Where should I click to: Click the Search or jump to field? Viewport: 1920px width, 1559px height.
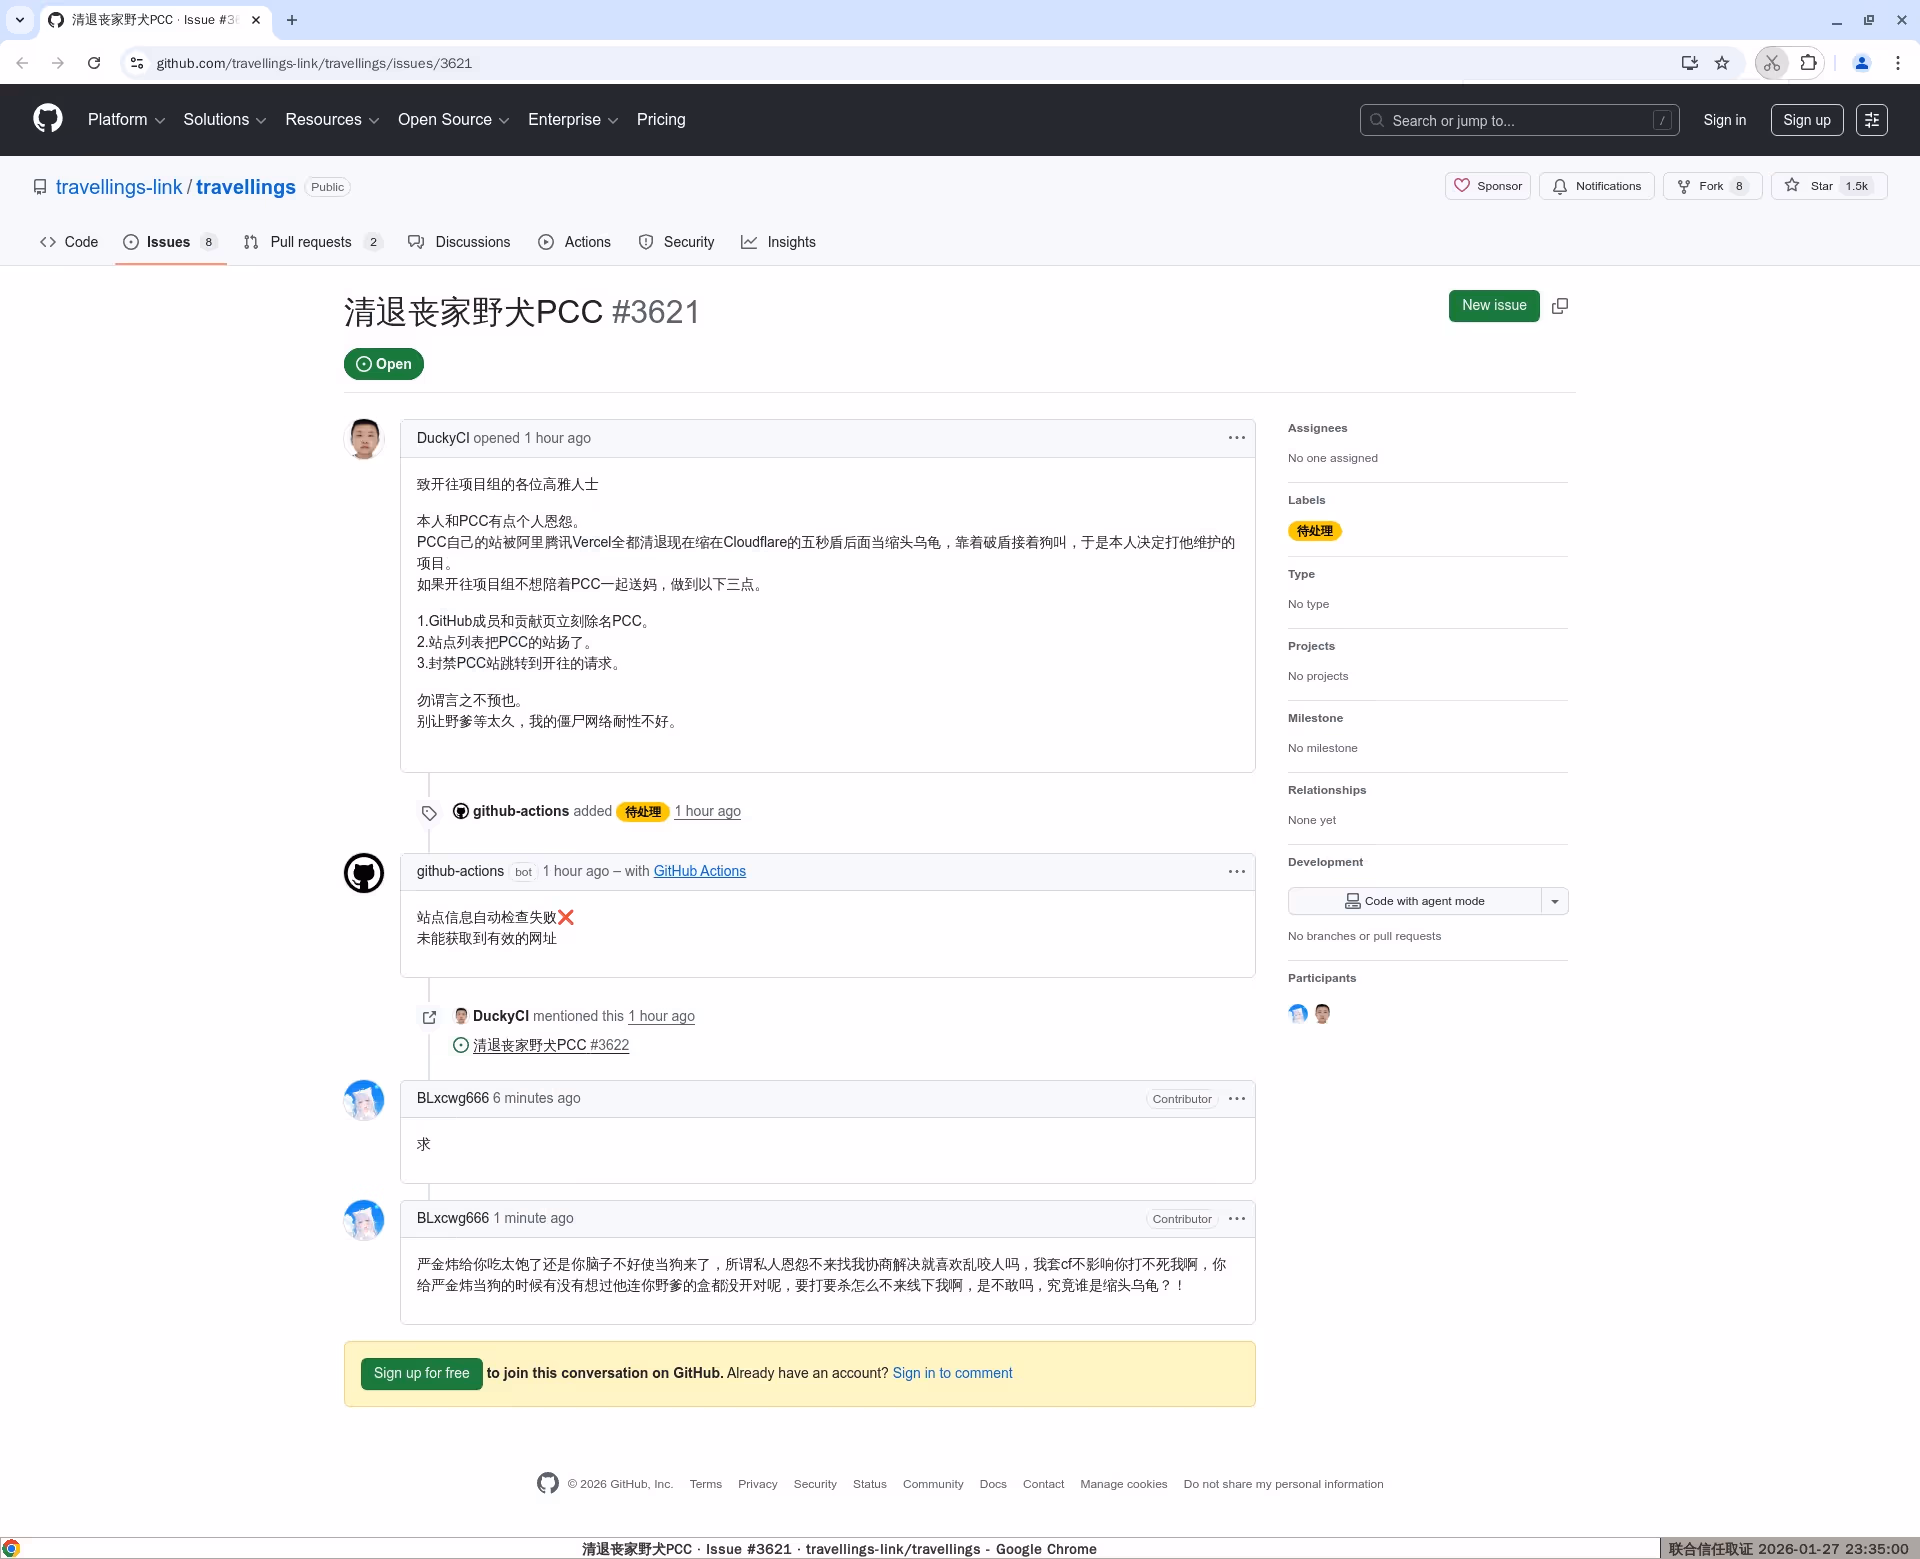tap(1518, 119)
